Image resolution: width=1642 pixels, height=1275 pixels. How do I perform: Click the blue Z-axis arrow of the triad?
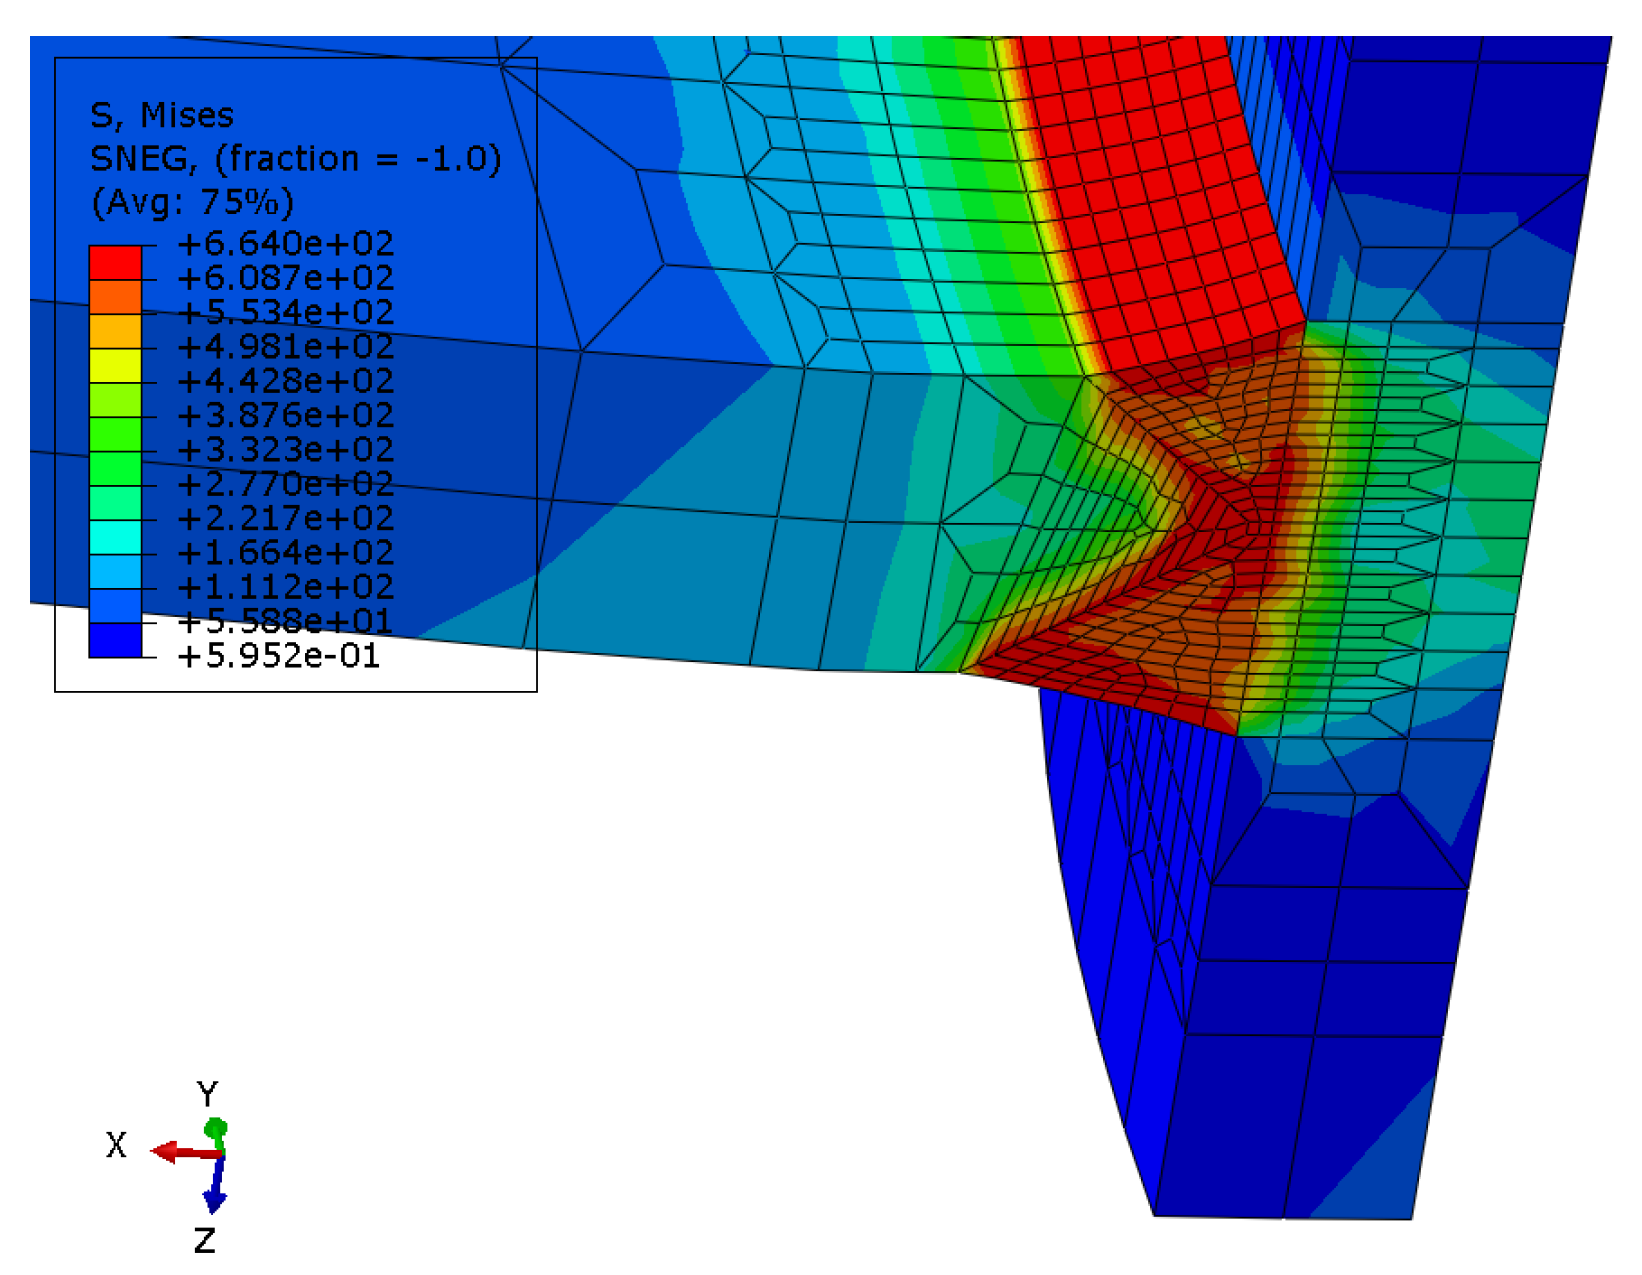coord(214,1195)
